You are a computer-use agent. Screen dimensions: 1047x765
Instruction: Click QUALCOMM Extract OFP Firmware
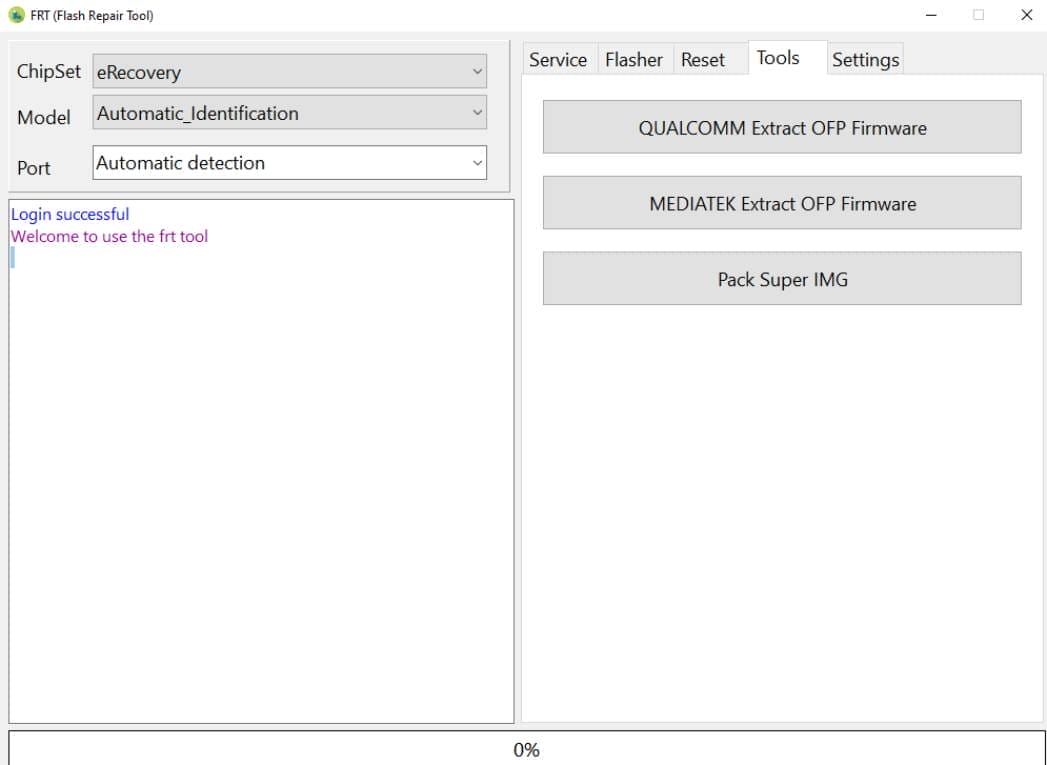782,127
